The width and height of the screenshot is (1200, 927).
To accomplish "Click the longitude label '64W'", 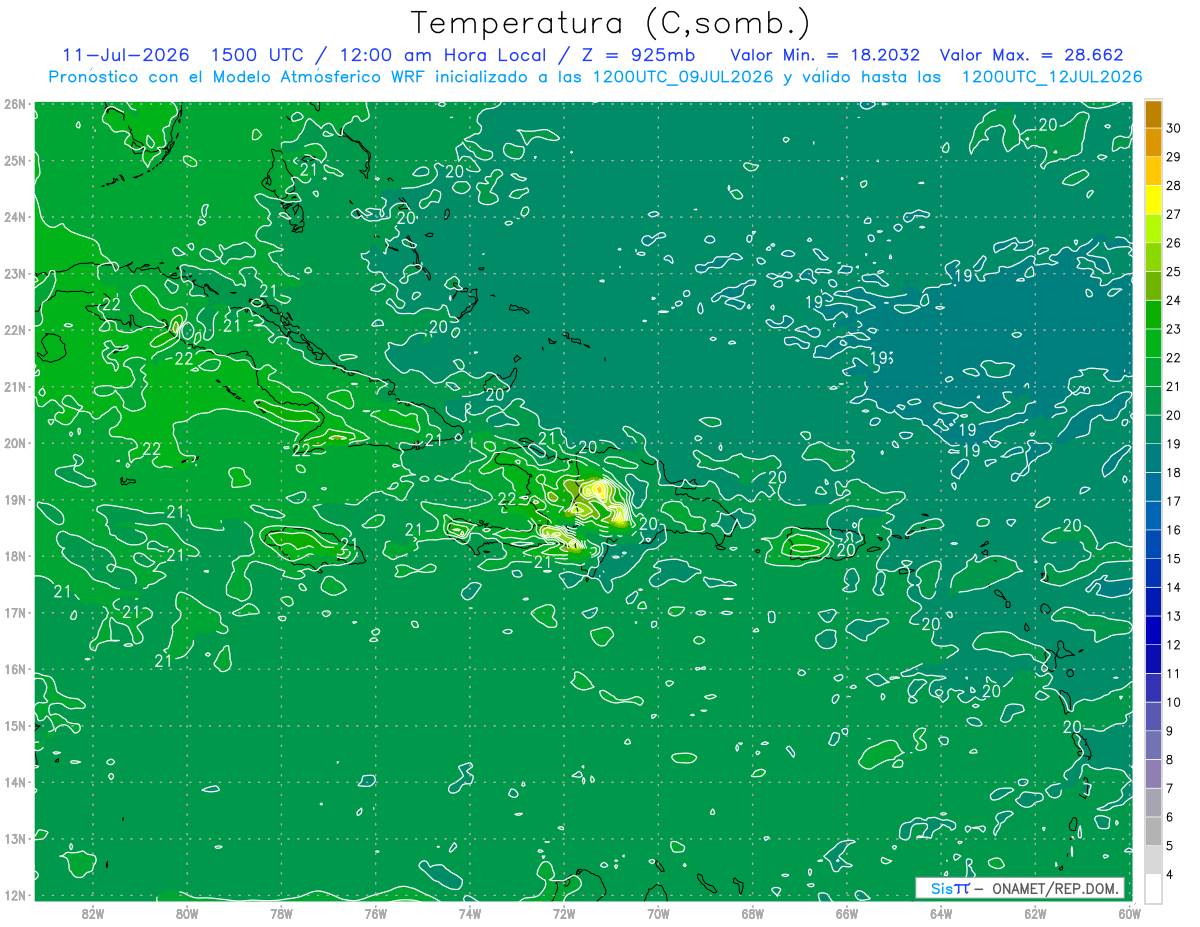I will (x=941, y=913).
